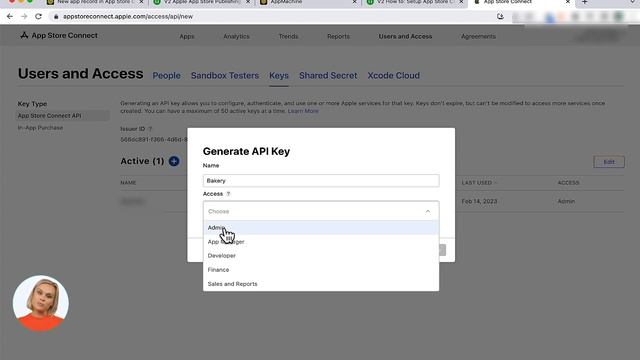Collapse the Access Choose combo box
The width and height of the screenshot is (640, 360).
click(x=321, y=211)
